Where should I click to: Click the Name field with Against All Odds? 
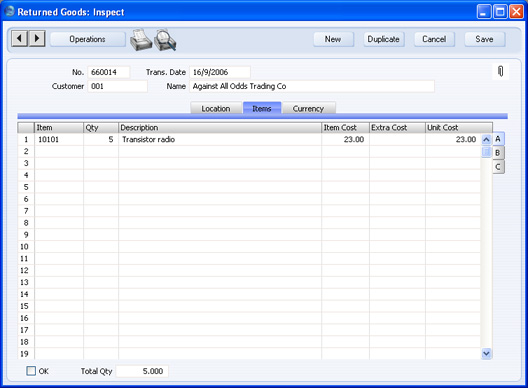coord(312,86)
